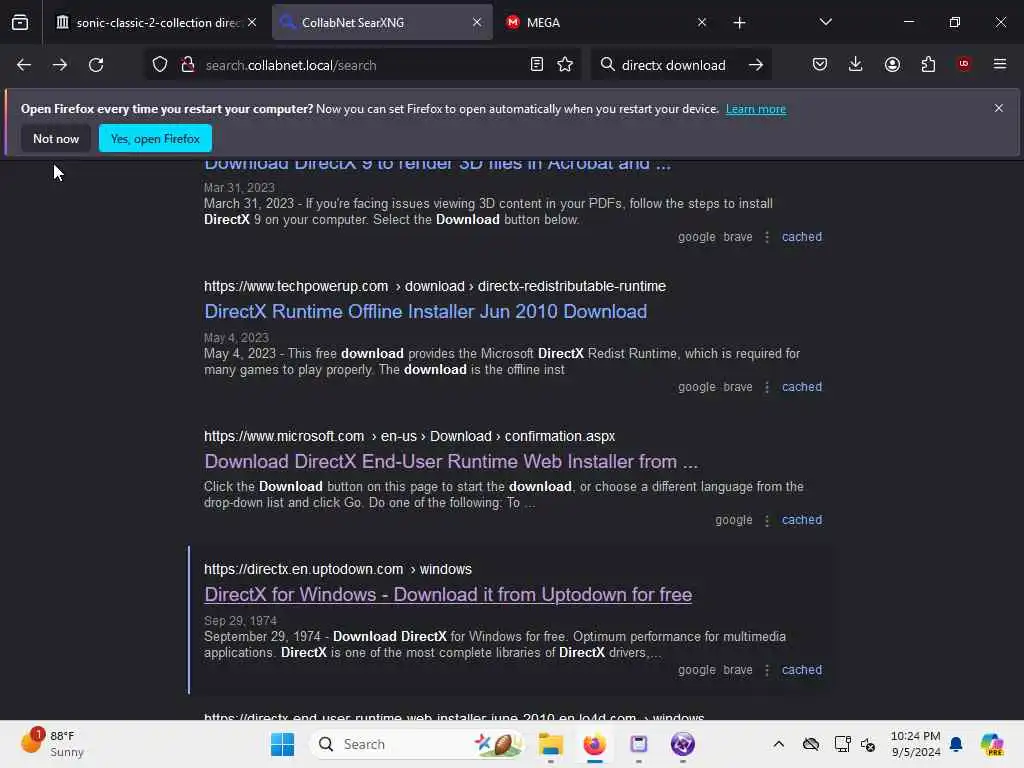Open Download DirectX End-User Runtime Web Installer result
Image resolution: width=1024 pixels, height=768 pixels.
pos(451,462)
